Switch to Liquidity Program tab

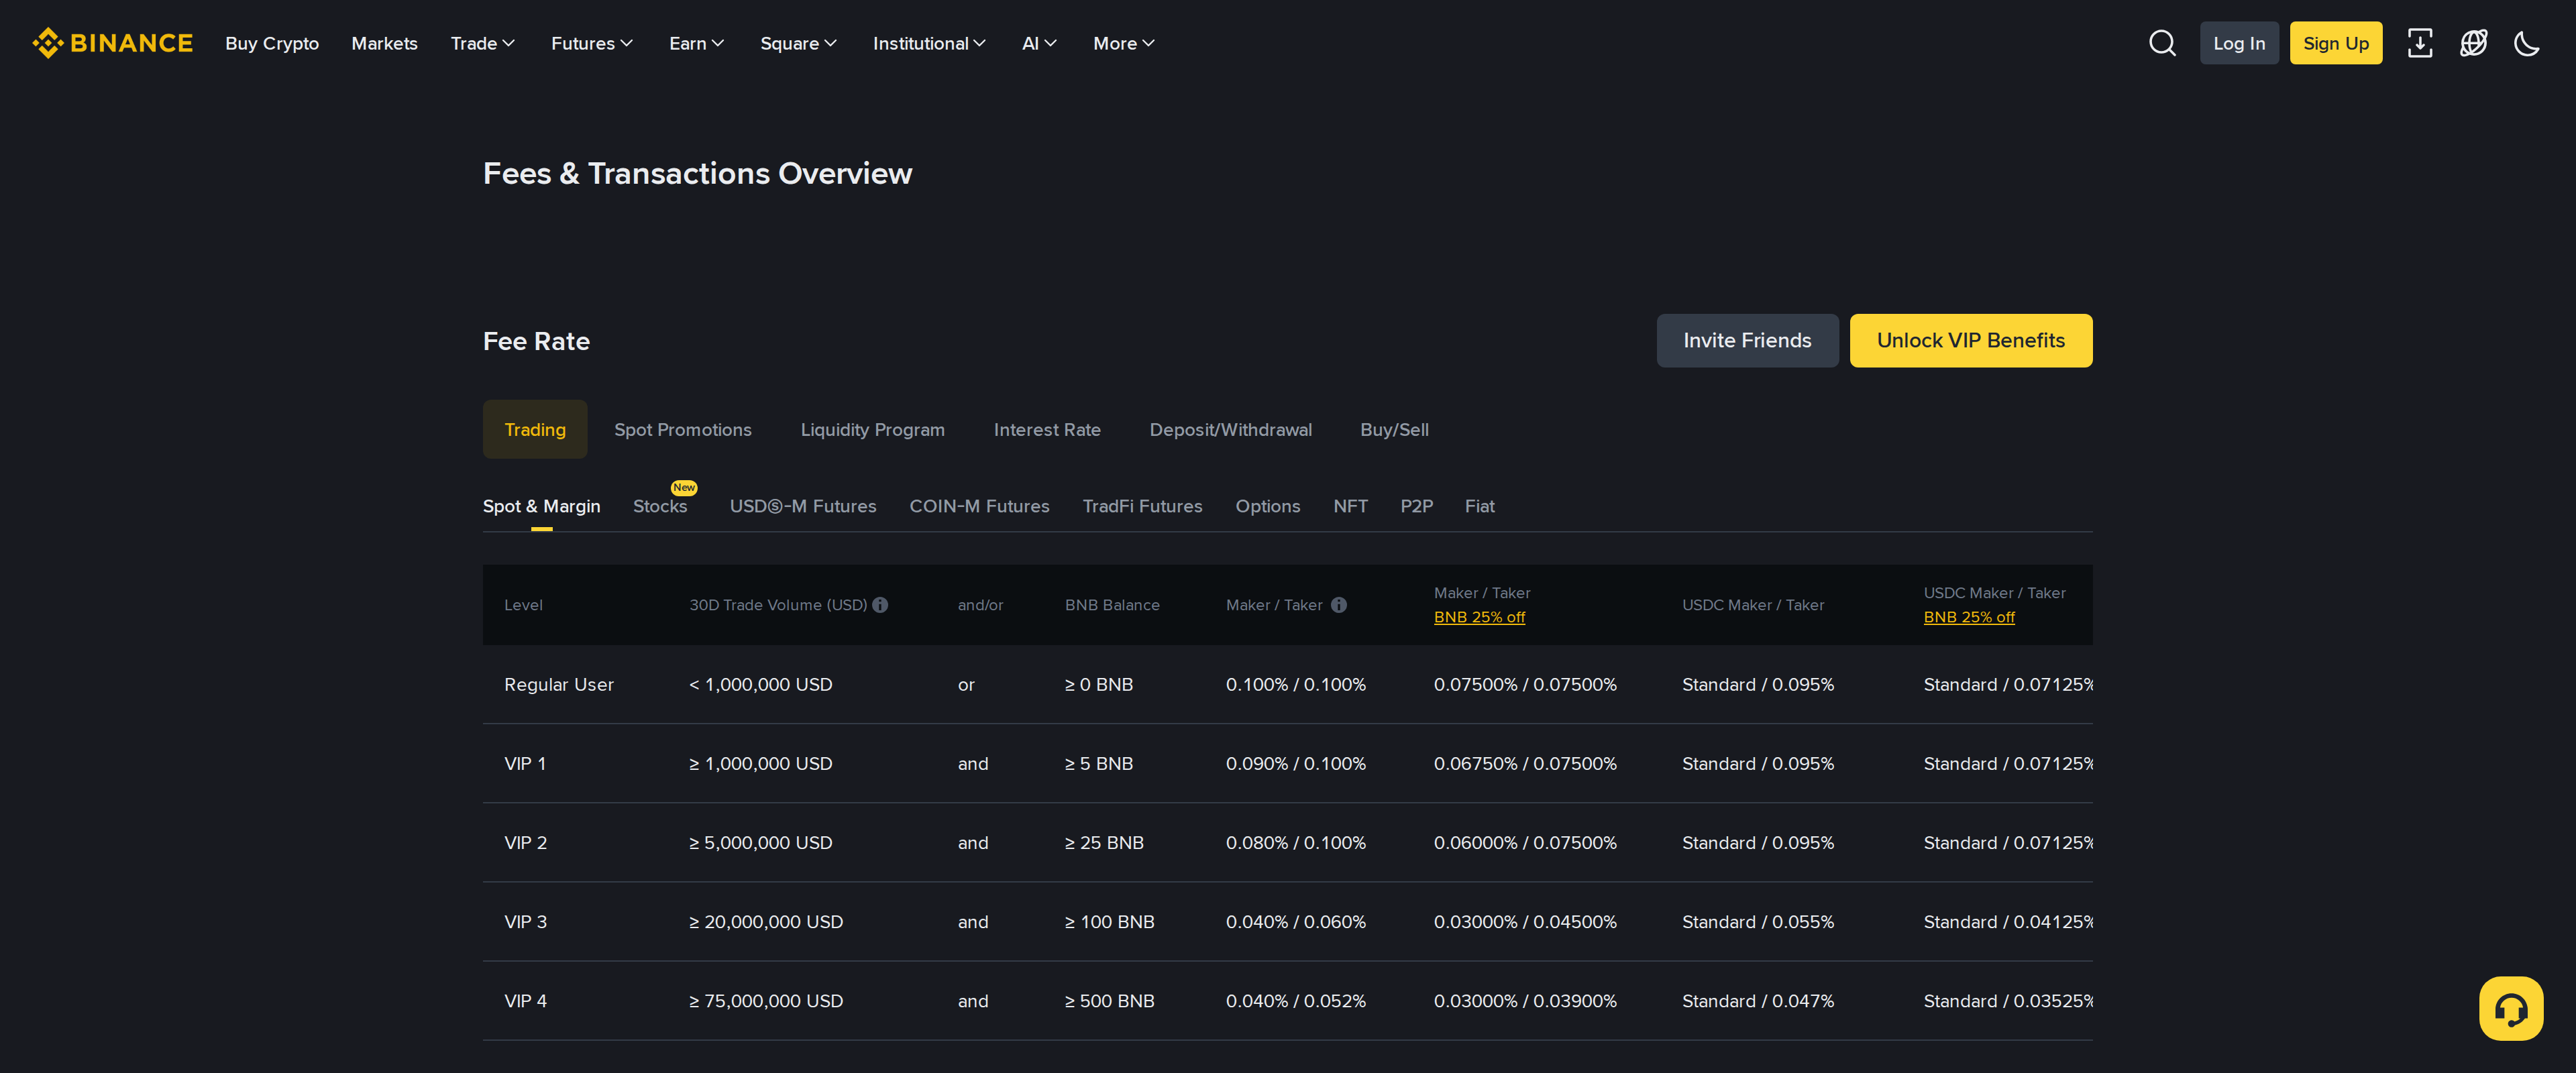[x=872, y=429]
